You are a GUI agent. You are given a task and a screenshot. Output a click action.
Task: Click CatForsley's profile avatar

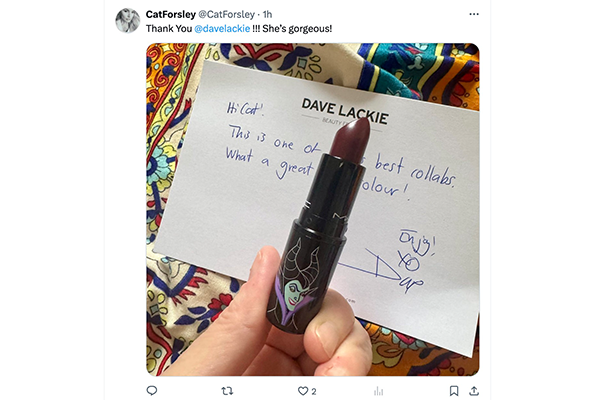(x=127, y=20)
